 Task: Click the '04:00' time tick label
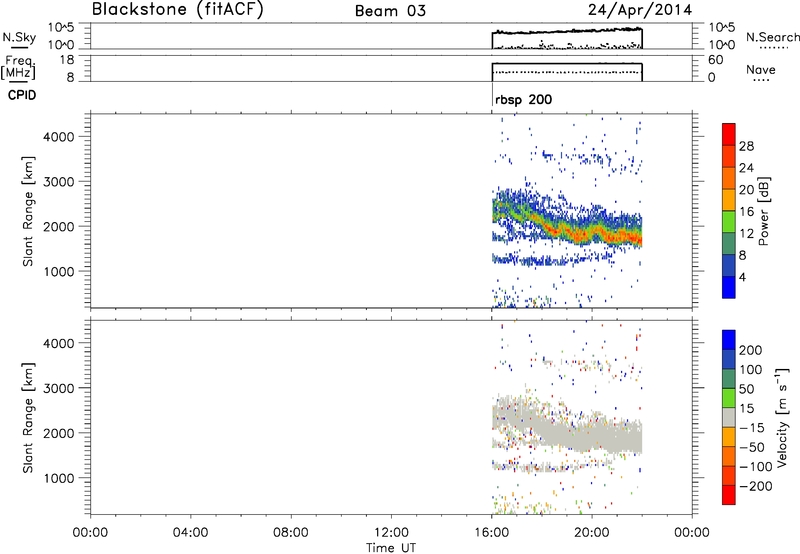190,533
